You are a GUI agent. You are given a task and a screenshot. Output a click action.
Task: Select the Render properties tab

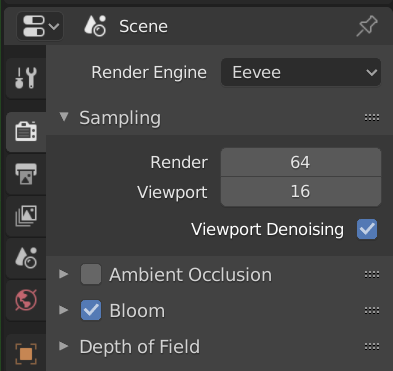(26, 132)
